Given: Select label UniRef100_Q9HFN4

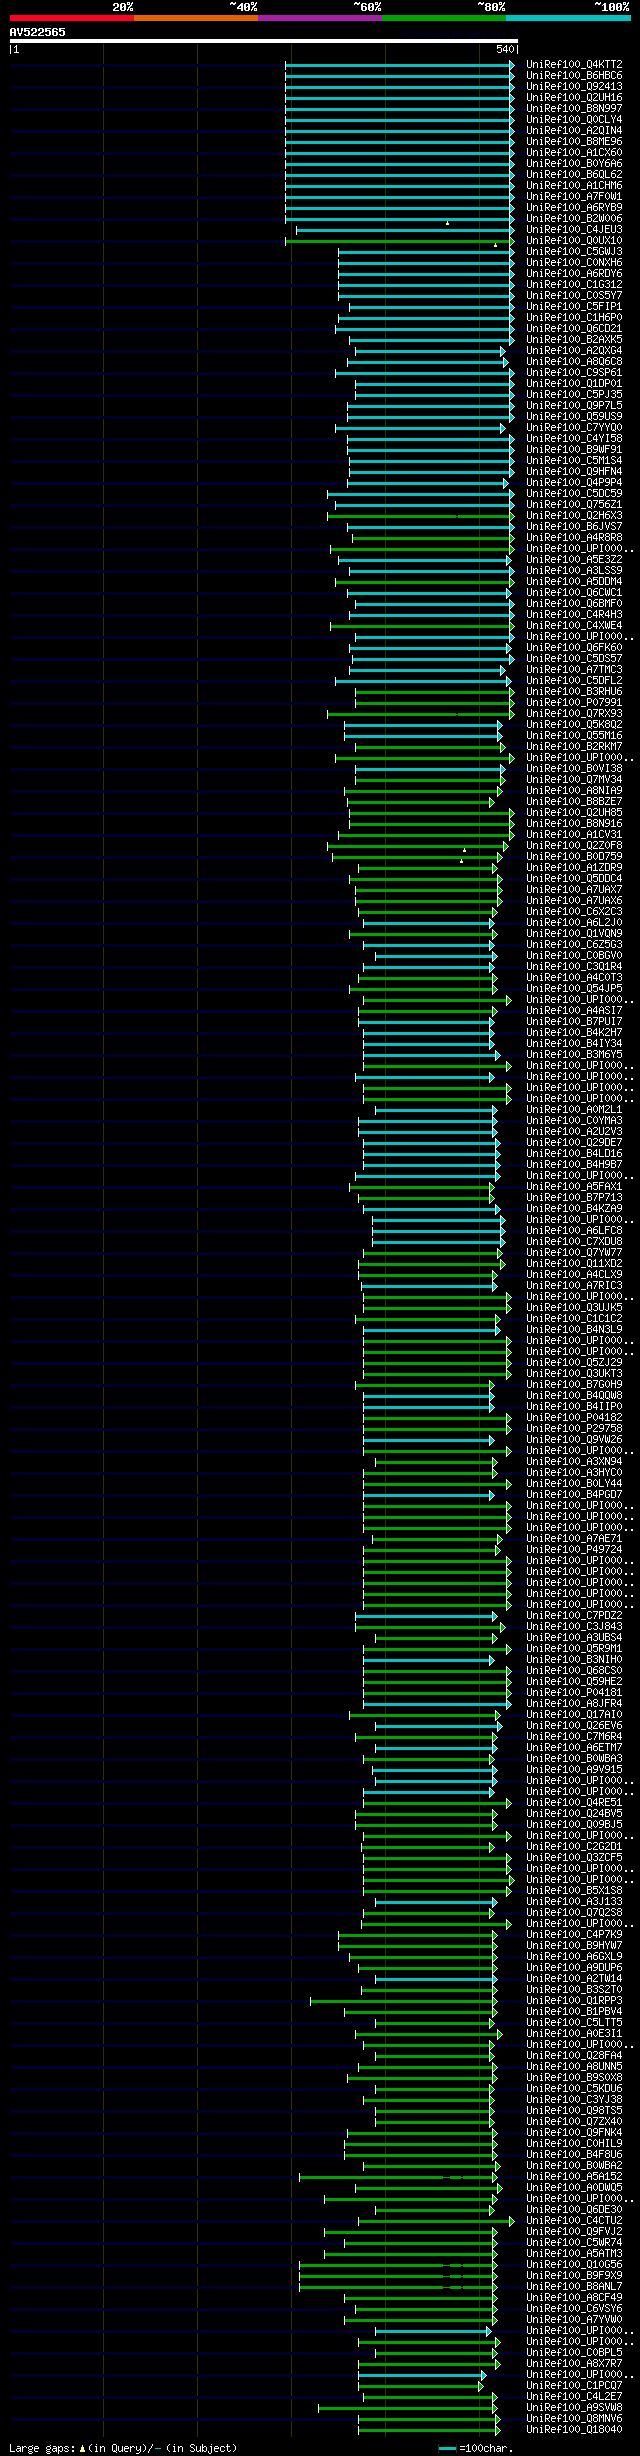Looking at the screenshot, I should [574, 471].
